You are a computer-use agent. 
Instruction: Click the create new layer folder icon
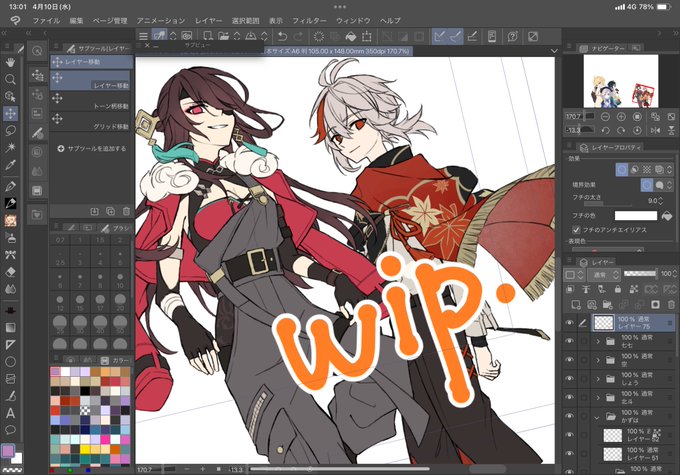(x=607, y=305)
